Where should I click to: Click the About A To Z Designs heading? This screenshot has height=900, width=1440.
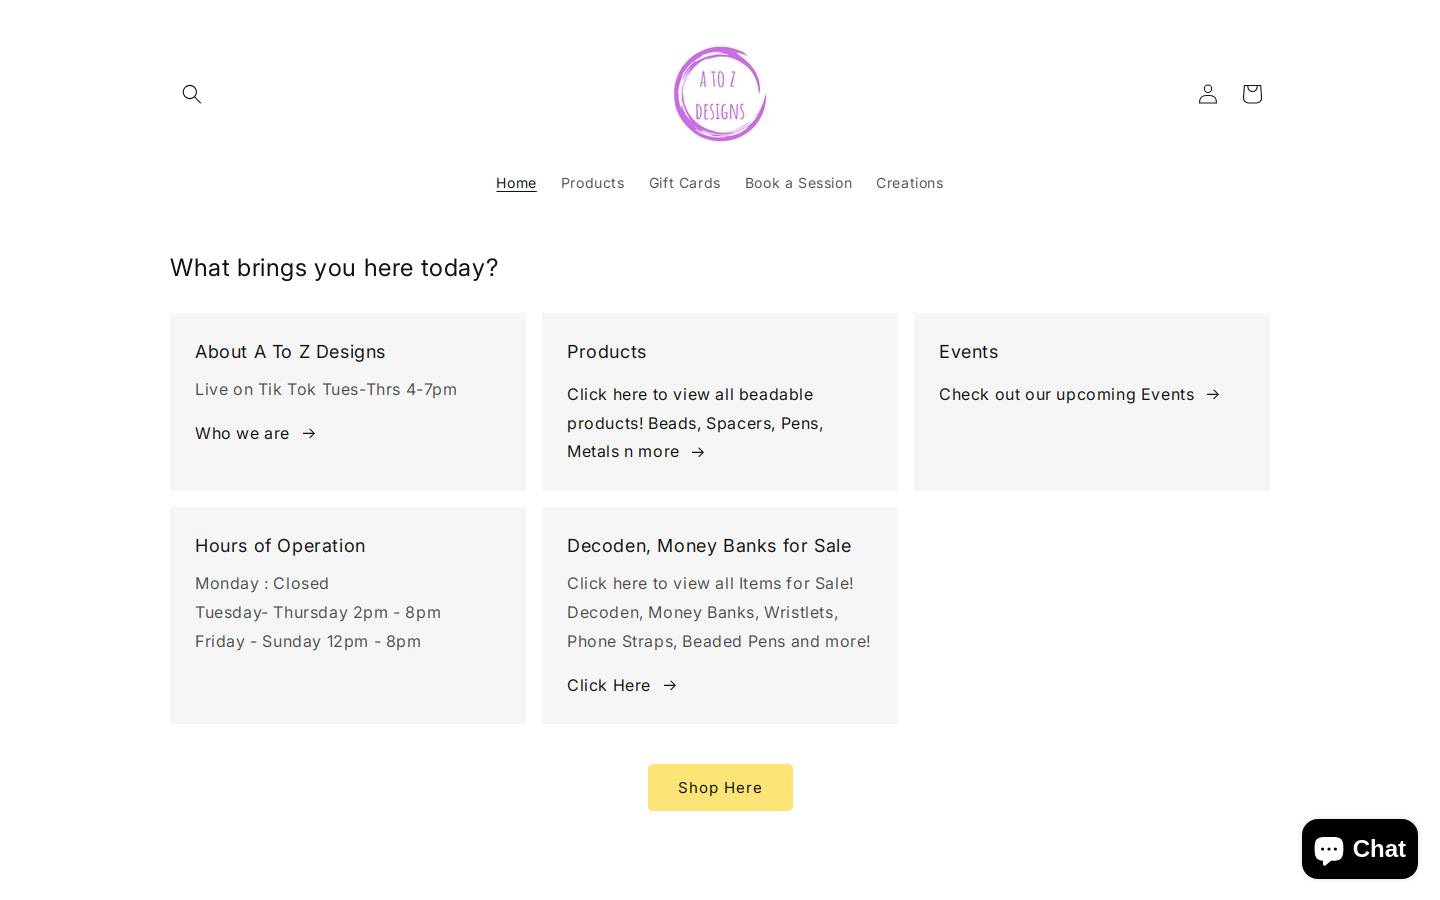pyautogui.click(x=290, y=352)
